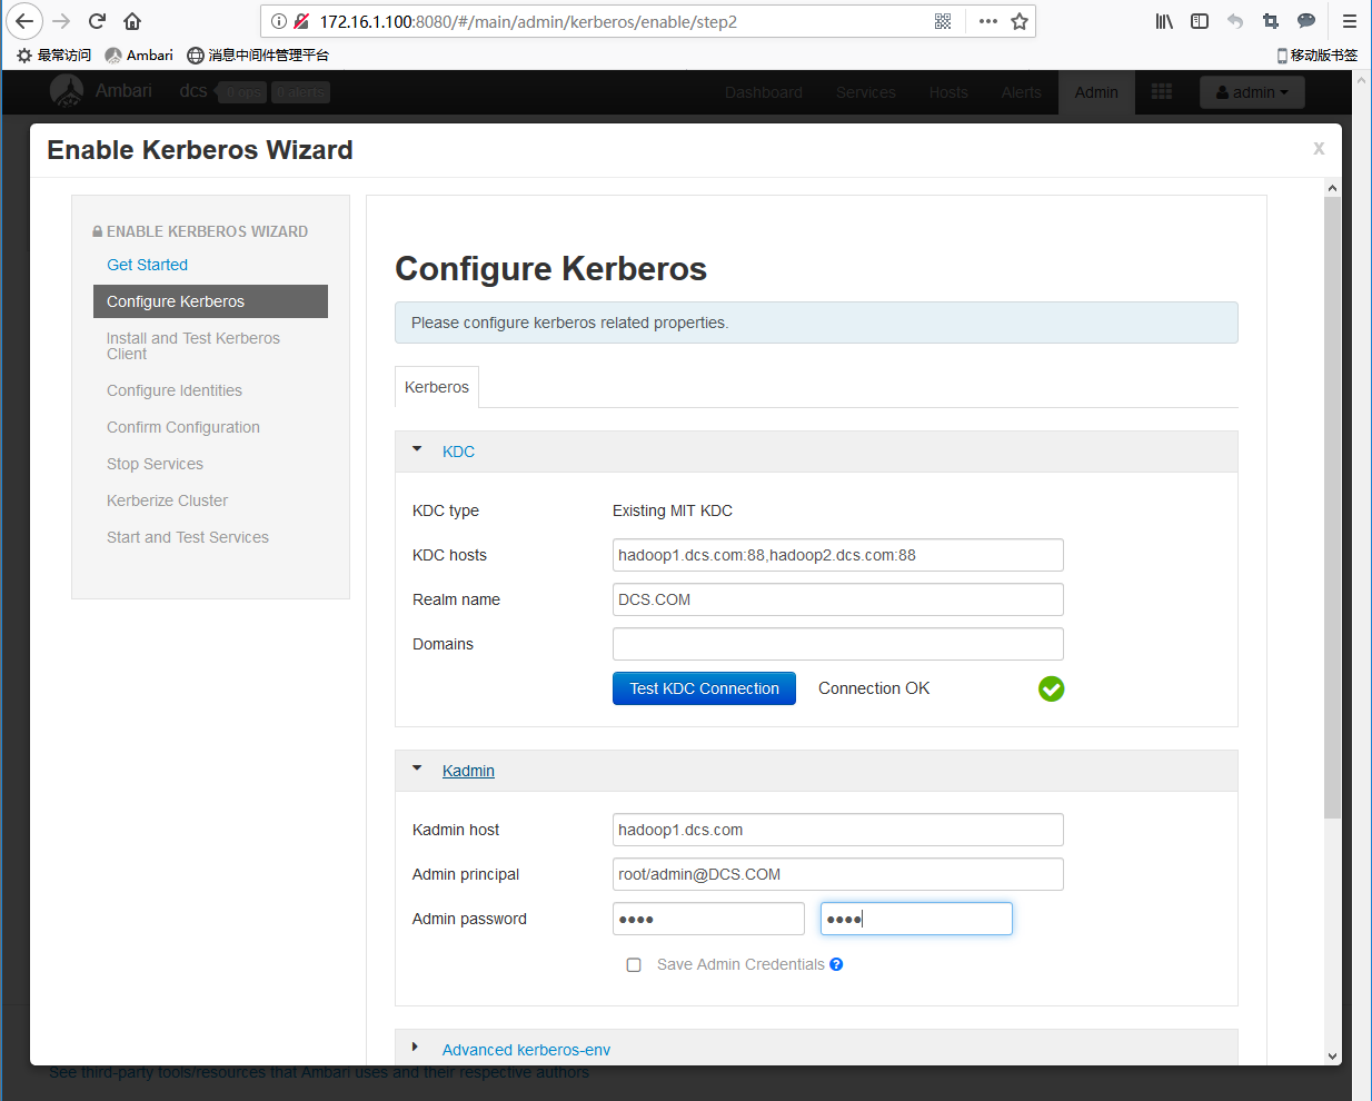Click the Ambari logo in header
Viewport: 1372px width, 1101px height.
tap(67, 91)
